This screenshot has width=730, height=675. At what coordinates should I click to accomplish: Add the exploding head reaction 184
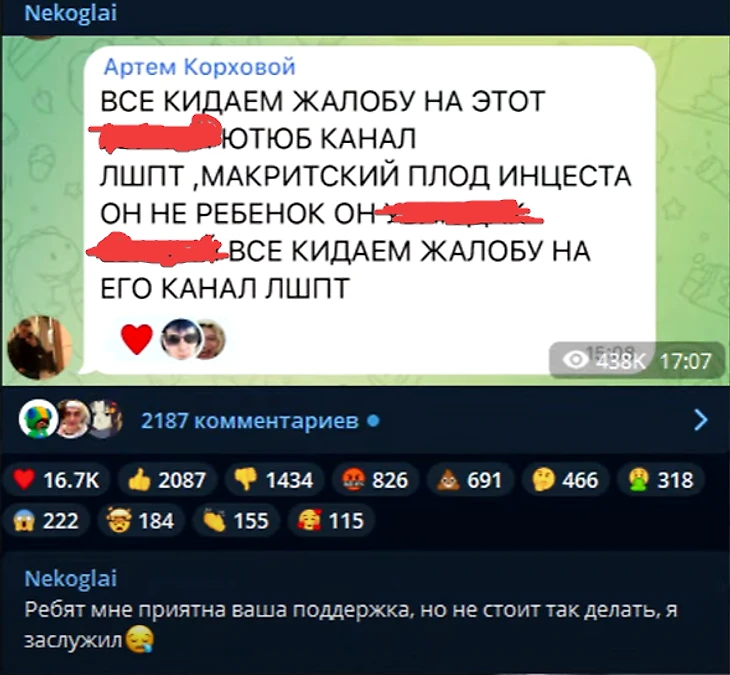tap(141, 520)
